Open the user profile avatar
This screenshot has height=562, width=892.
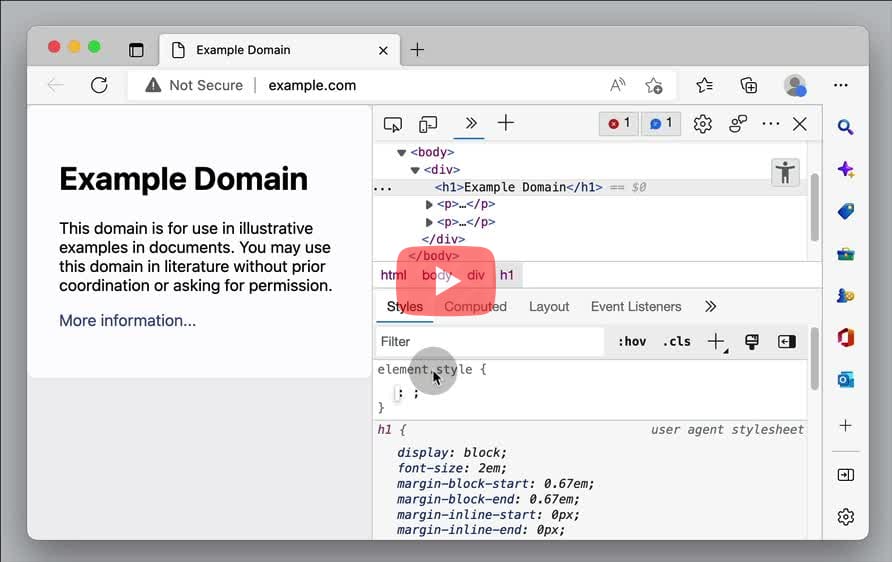[x=795, y=85]
